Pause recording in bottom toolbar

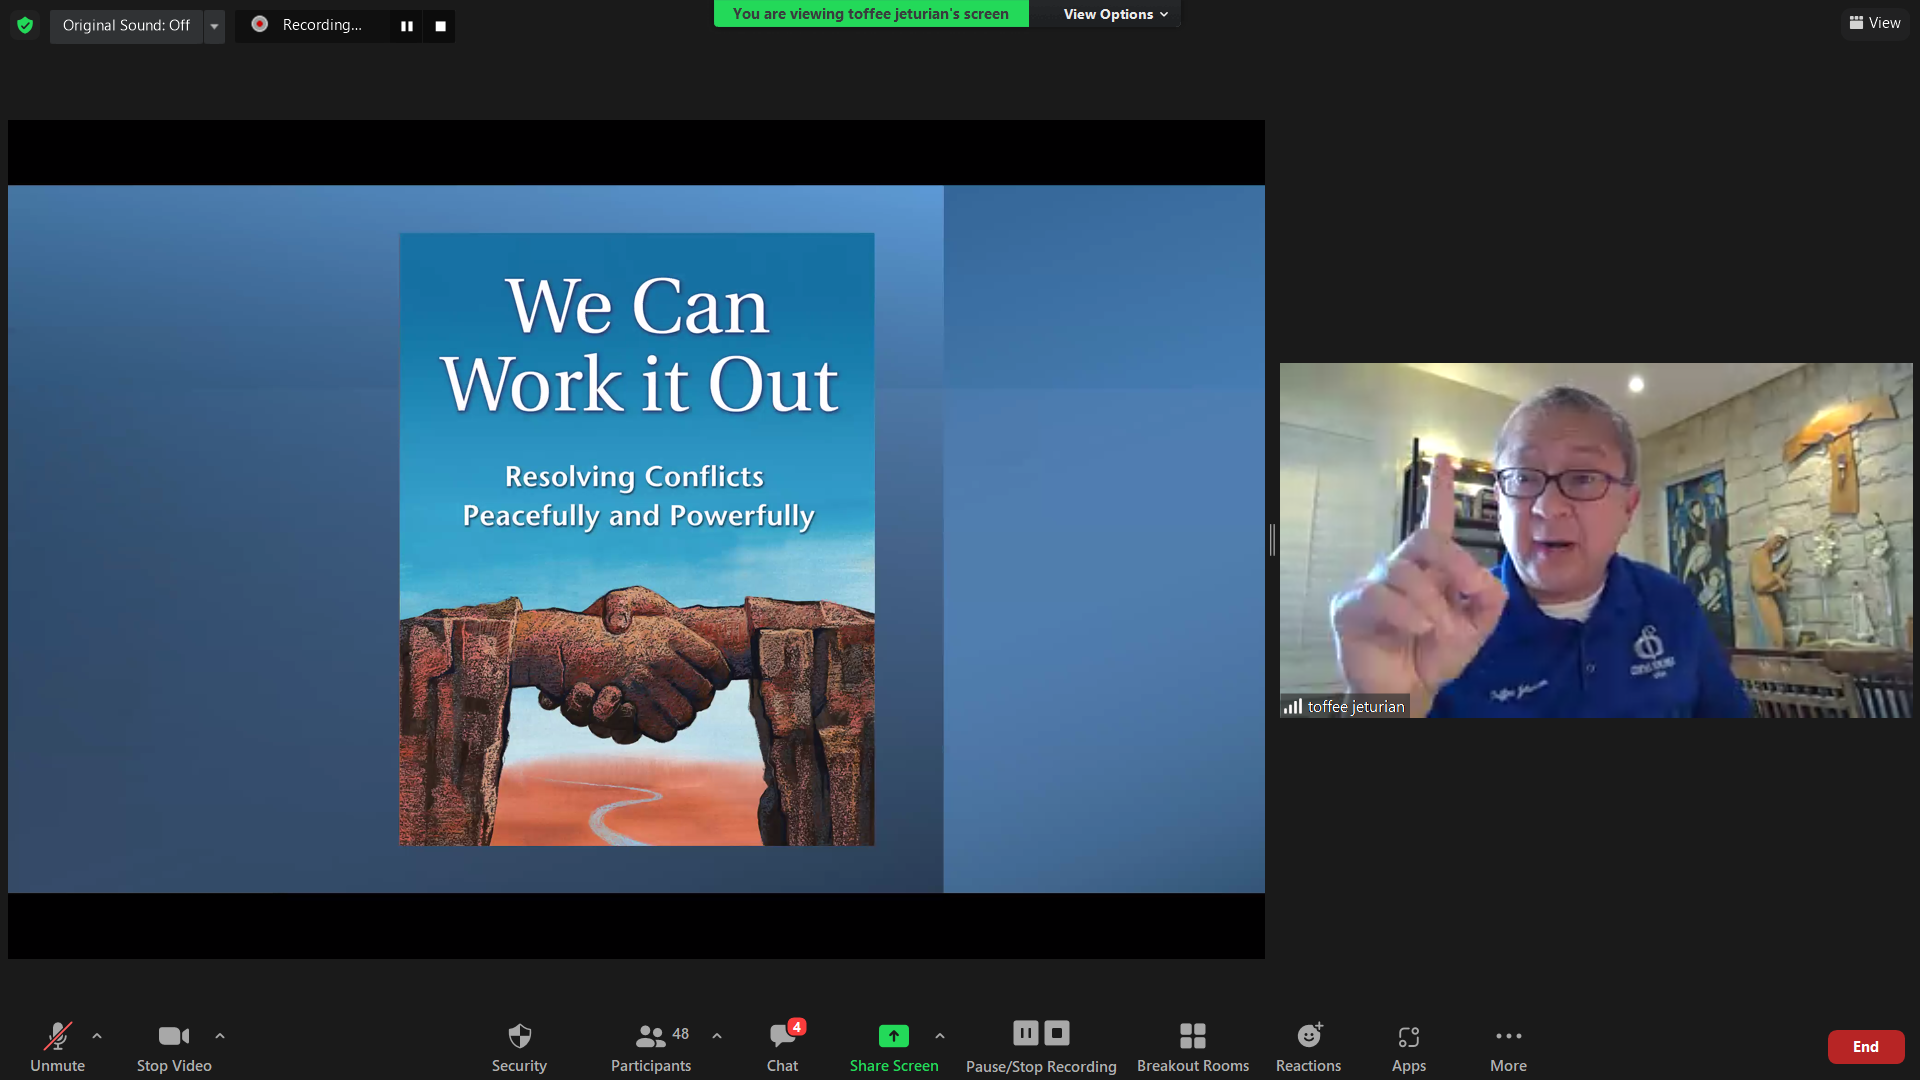point(1026,1033)
